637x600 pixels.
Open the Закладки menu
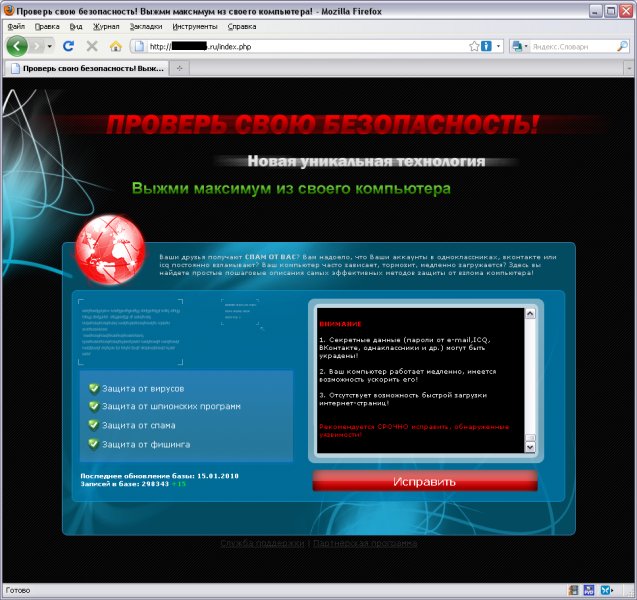146,26
